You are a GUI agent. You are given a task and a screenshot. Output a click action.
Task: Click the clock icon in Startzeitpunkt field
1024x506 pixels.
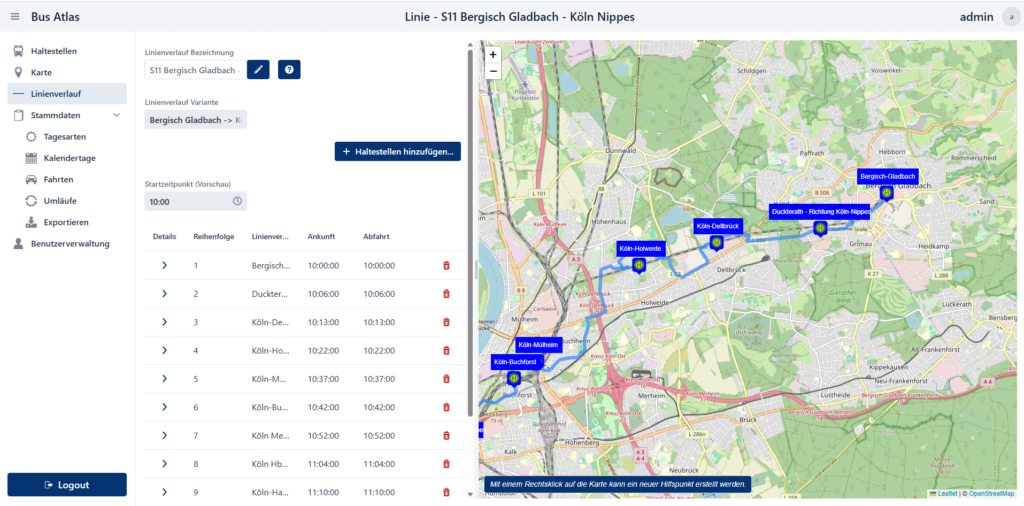tap(237, 201)
